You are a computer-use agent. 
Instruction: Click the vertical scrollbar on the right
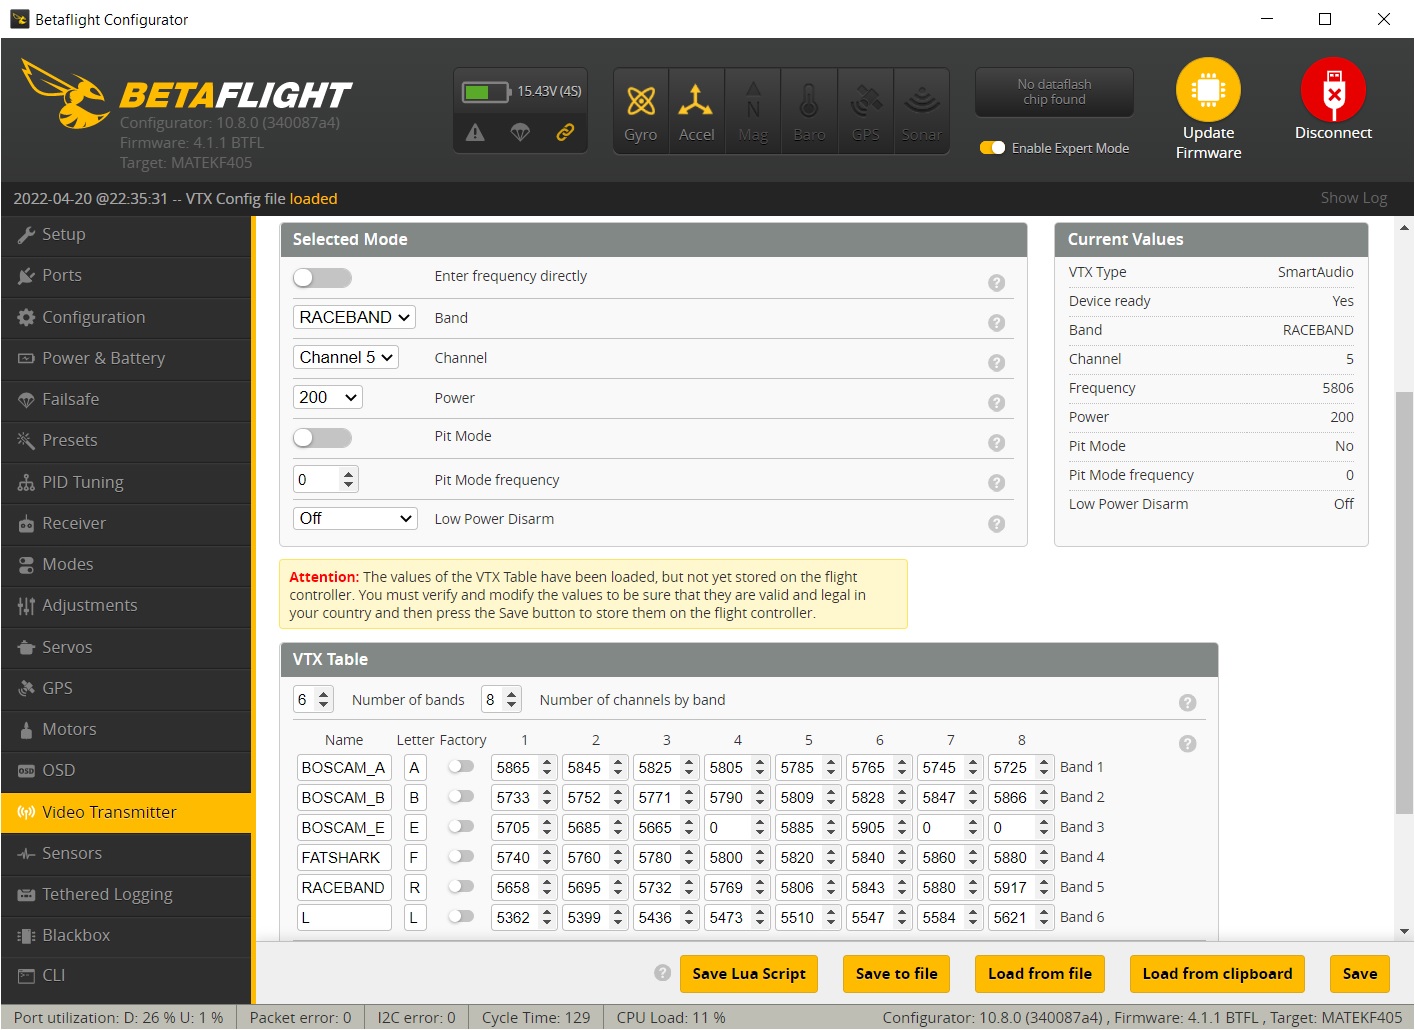pos(1404,600)
